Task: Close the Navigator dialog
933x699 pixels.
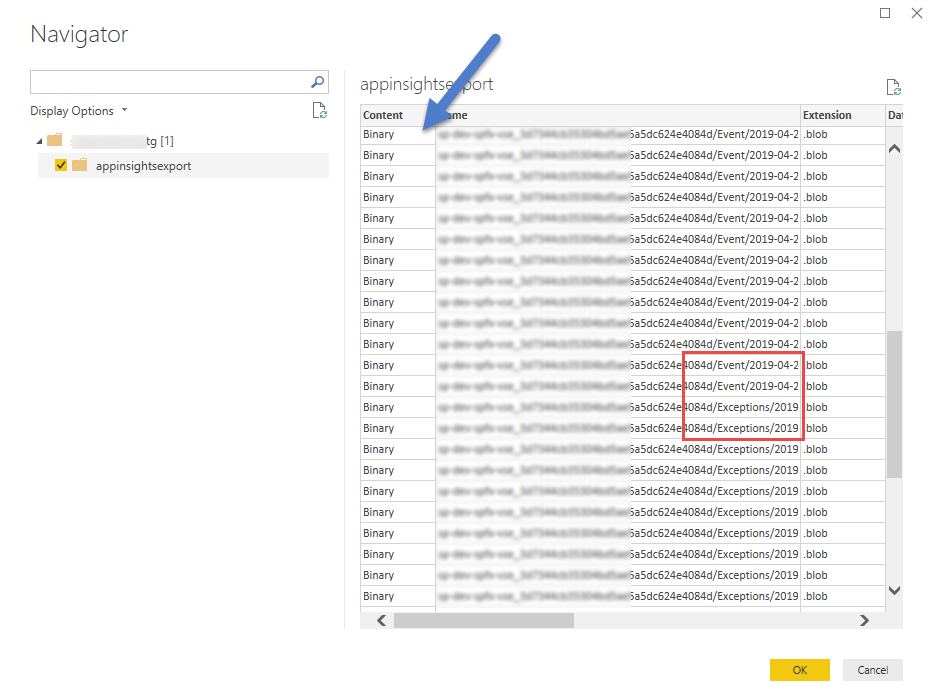Action: coord(917,13)
